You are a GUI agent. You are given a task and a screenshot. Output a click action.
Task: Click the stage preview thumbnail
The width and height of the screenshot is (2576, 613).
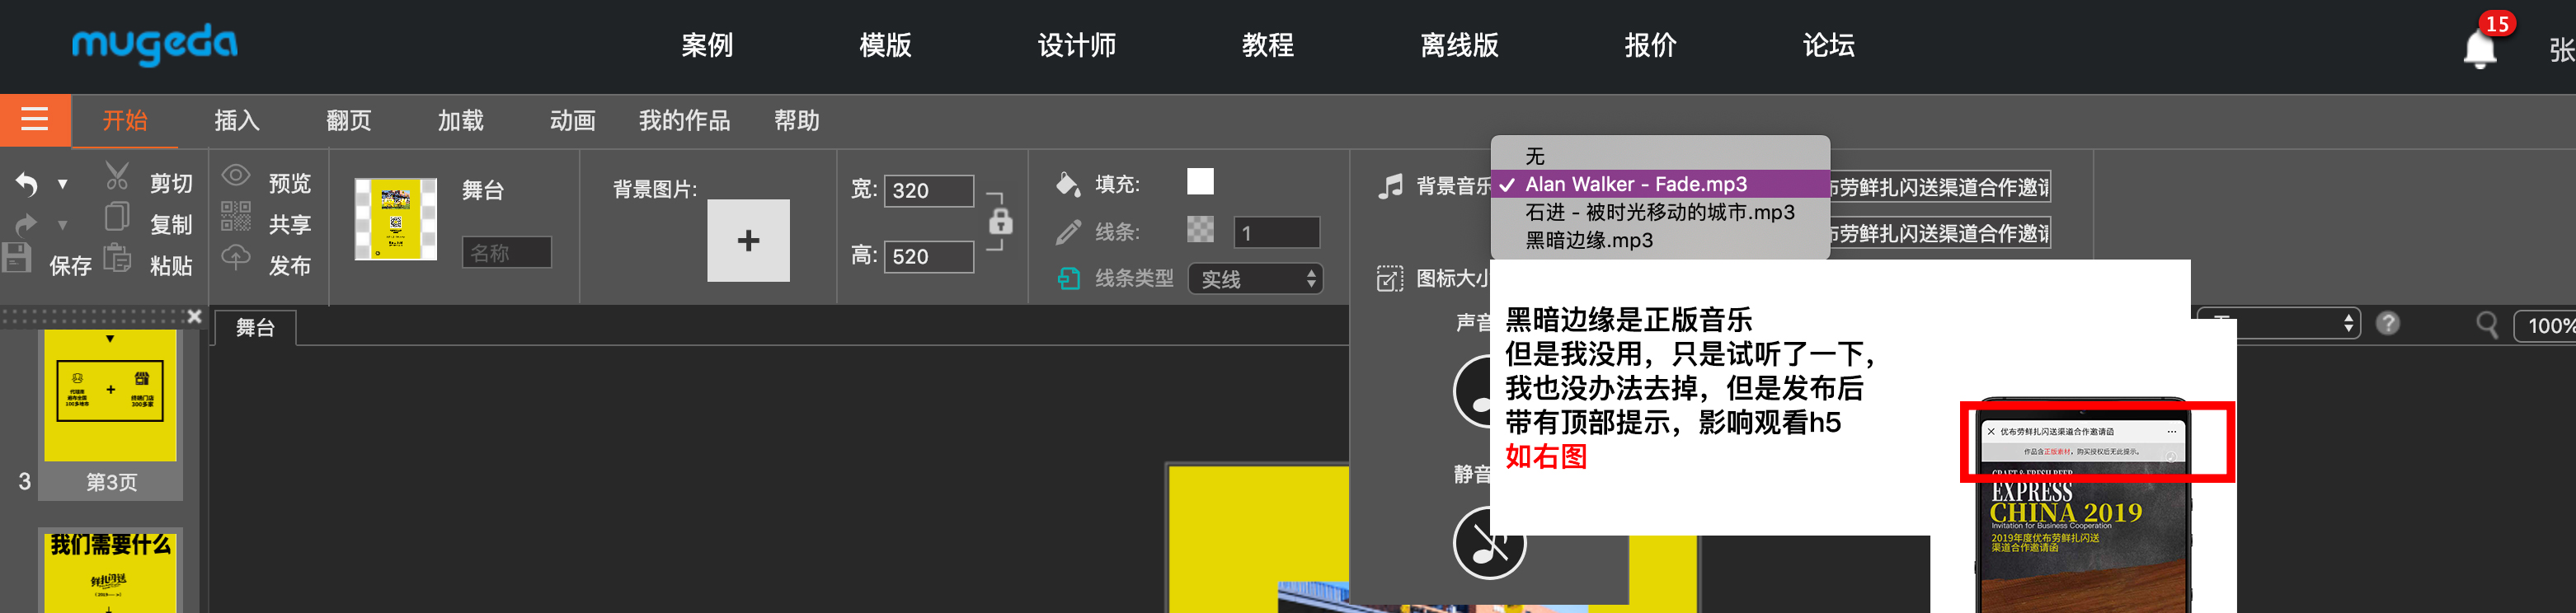(396, 219)
